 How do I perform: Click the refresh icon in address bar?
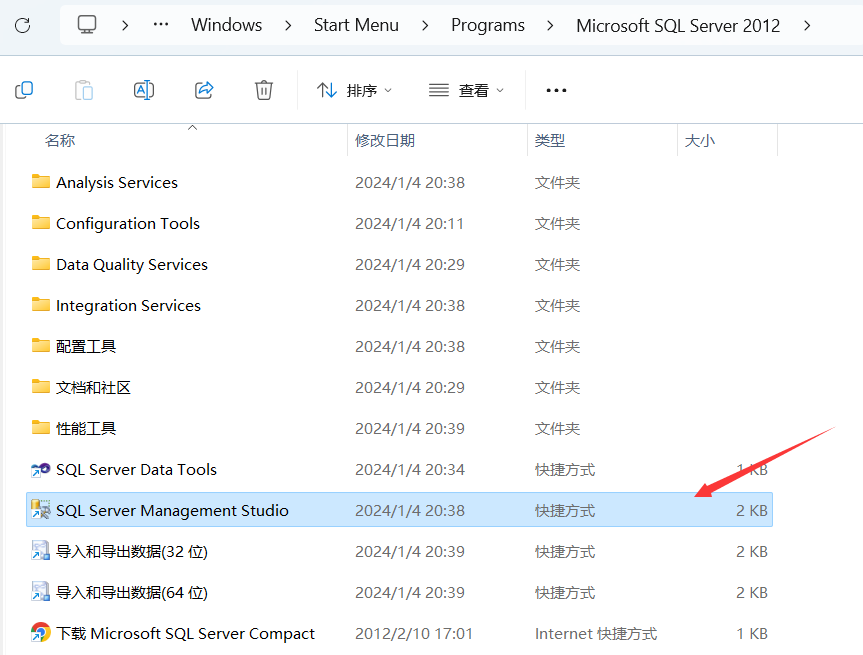coord(23,25)
